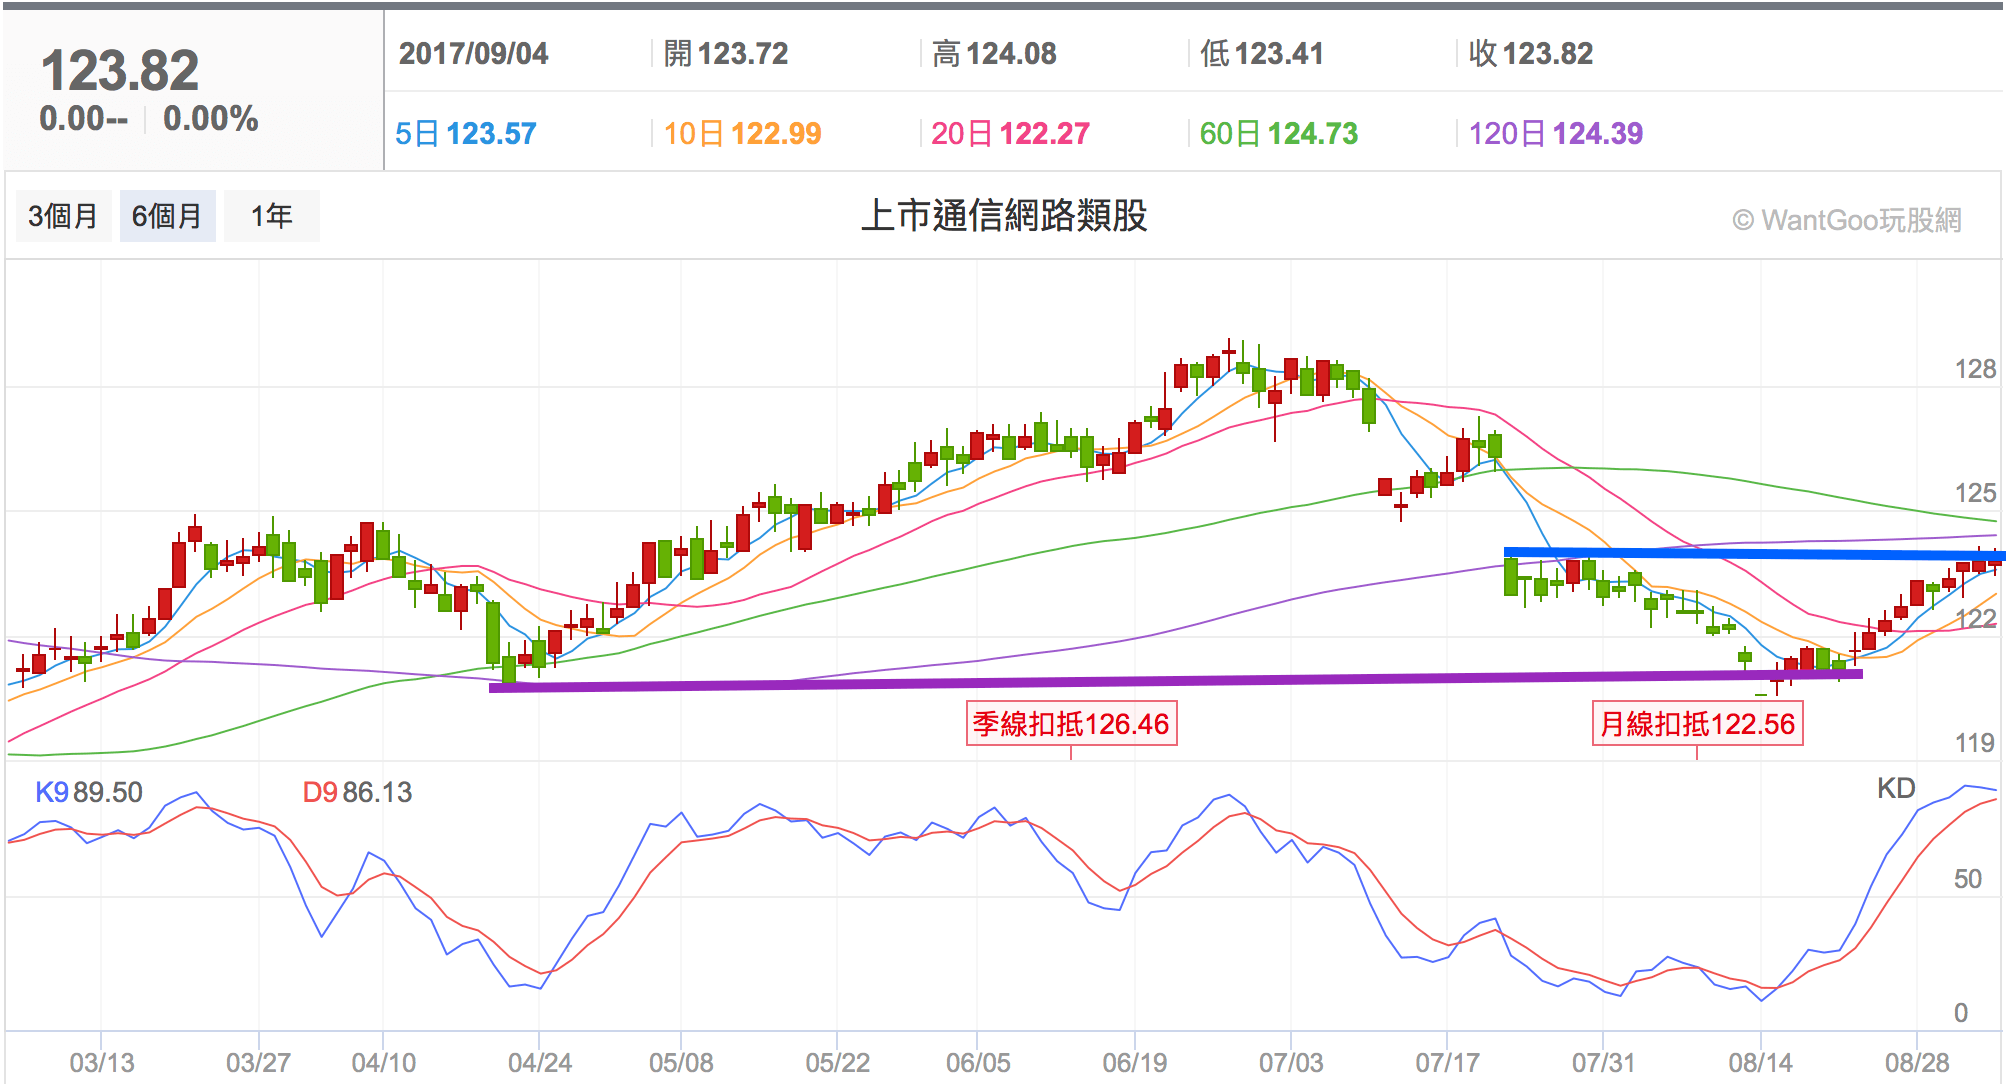Click the 08/14 date axis label
Screen dimensions: 2006x1084
coord(1761,1062)
